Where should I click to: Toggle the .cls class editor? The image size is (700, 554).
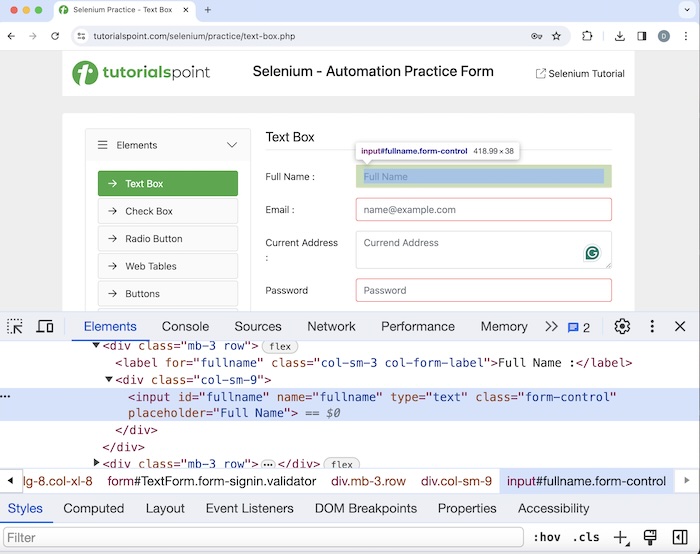[x=586, y=537]
